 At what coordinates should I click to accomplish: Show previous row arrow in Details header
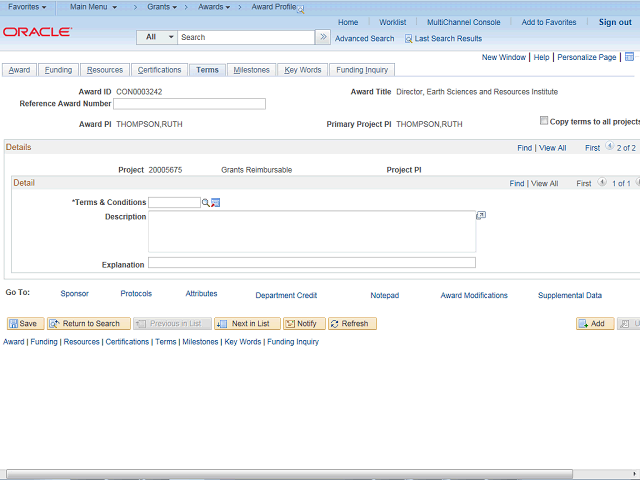click(609, 146)
